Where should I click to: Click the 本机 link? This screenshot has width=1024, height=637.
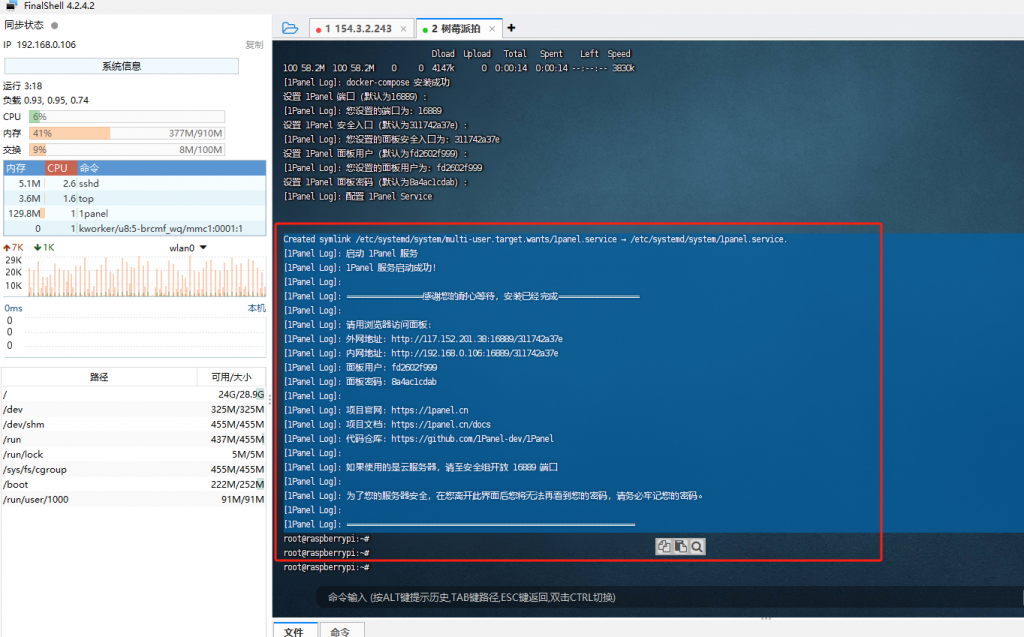257,308
